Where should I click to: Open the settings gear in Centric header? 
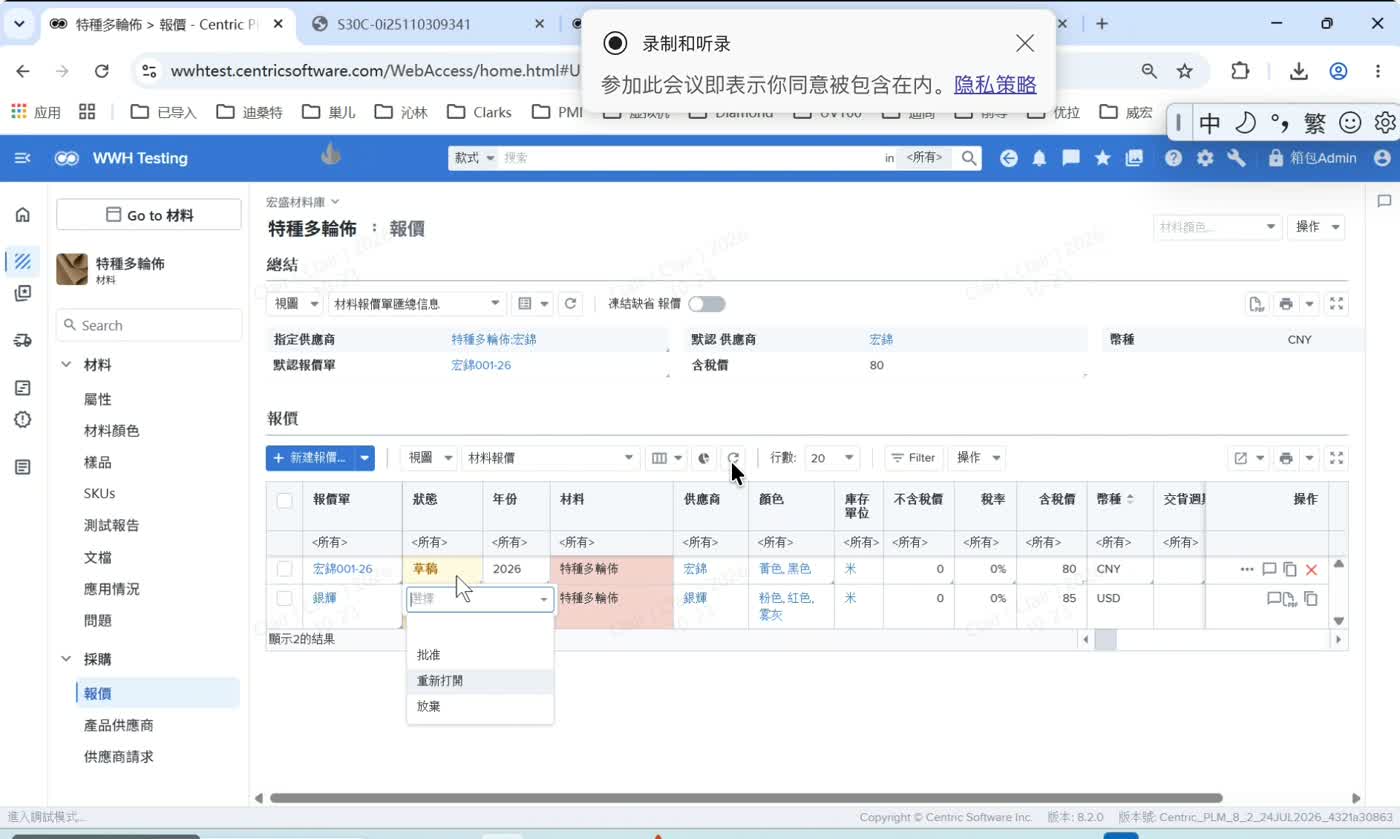click(x=1205, y=158)
